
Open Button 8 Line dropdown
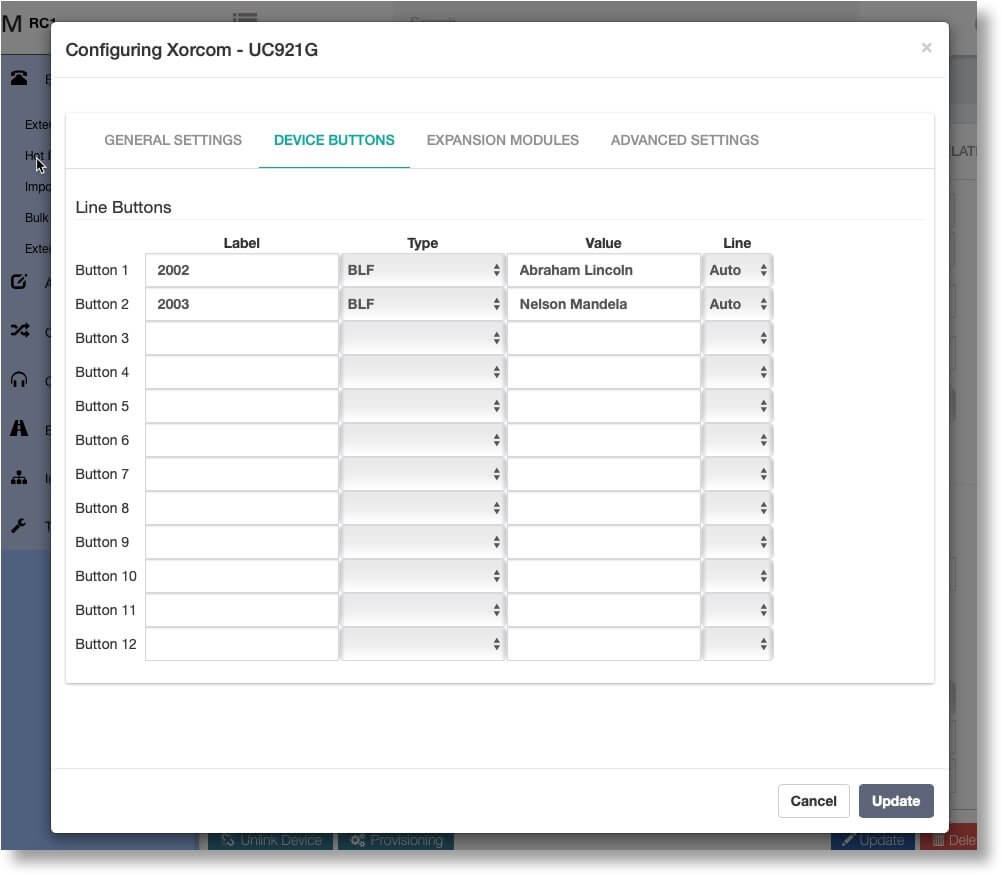coord(737,508)
